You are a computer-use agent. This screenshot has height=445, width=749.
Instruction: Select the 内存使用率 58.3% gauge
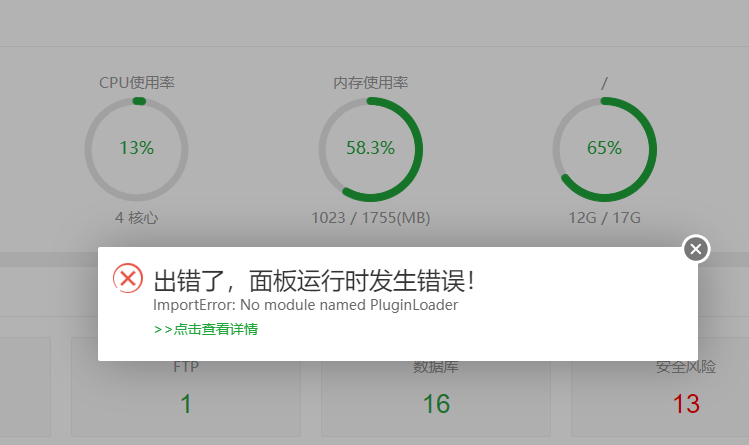[x=371, y=149]
